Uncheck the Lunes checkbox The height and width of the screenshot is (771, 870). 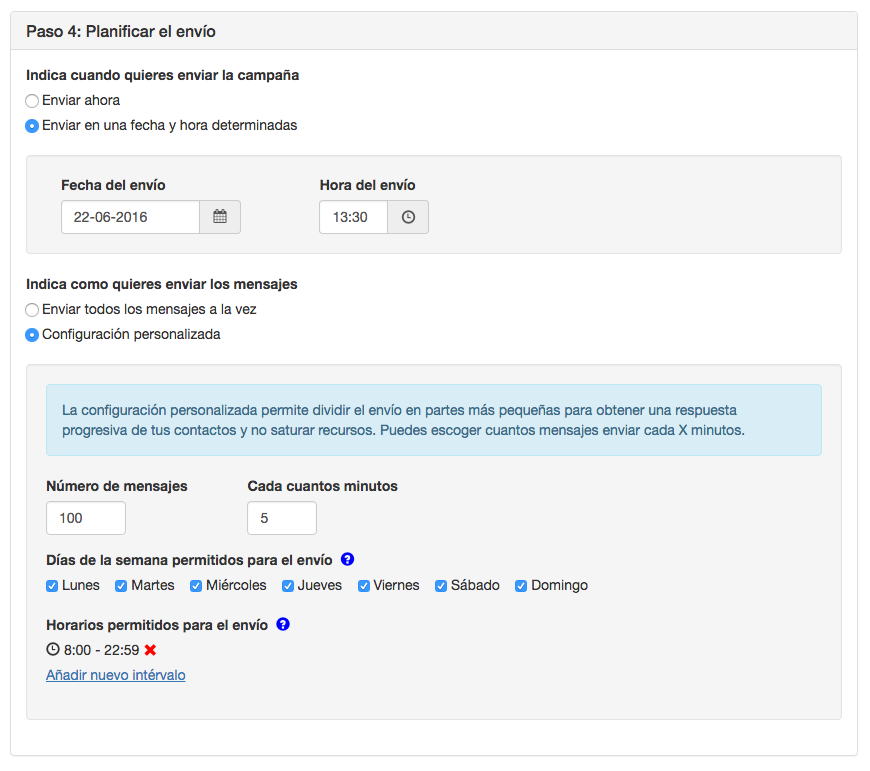(x=52, y=586)
